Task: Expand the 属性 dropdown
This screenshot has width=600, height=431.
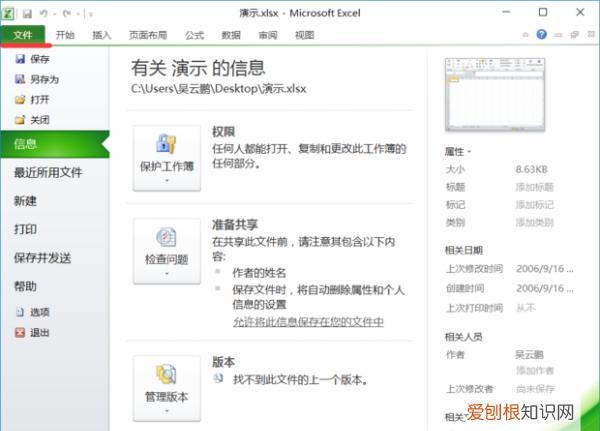Action: (x=458, y=152)
